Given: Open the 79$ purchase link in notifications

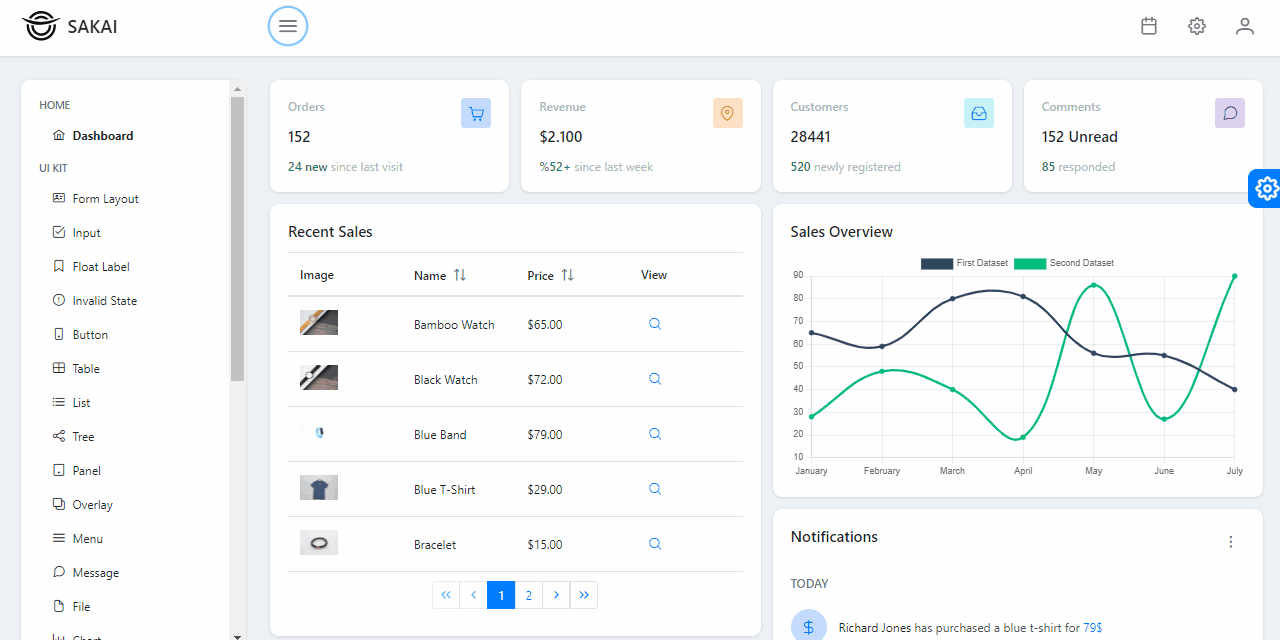Looking at the screenshot, I should [1093, 627].
